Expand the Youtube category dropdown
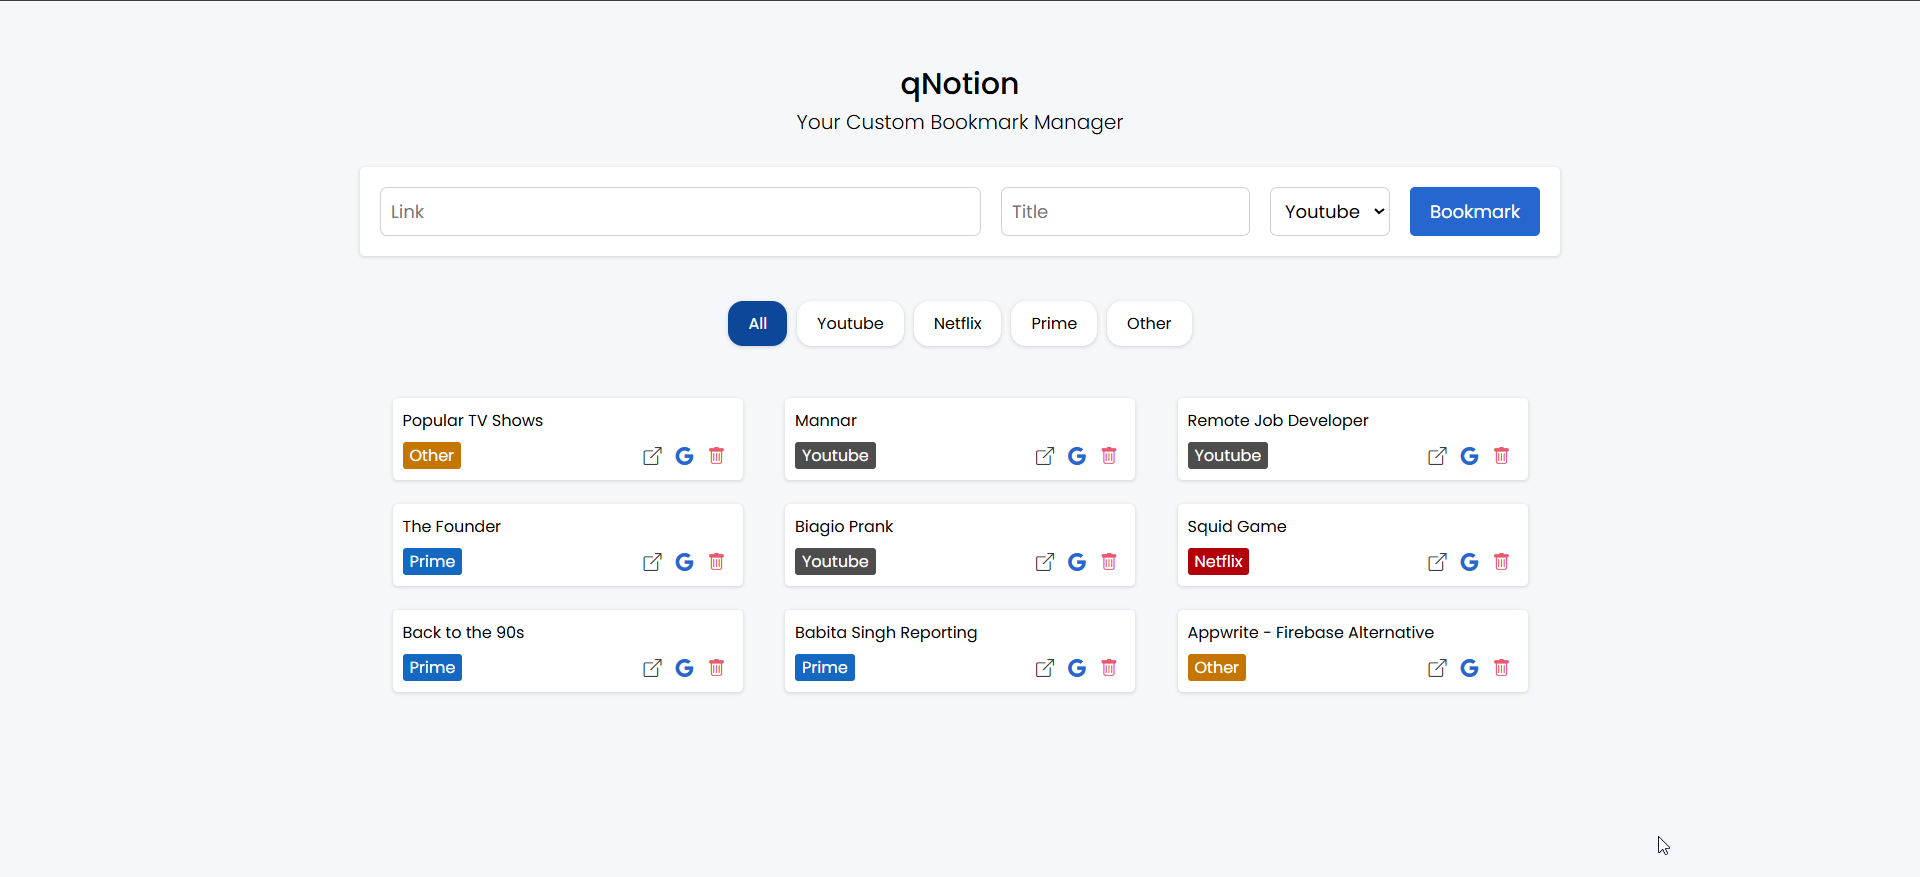The width and height of the screenshot is (1920, 877). click(1330, 212)
